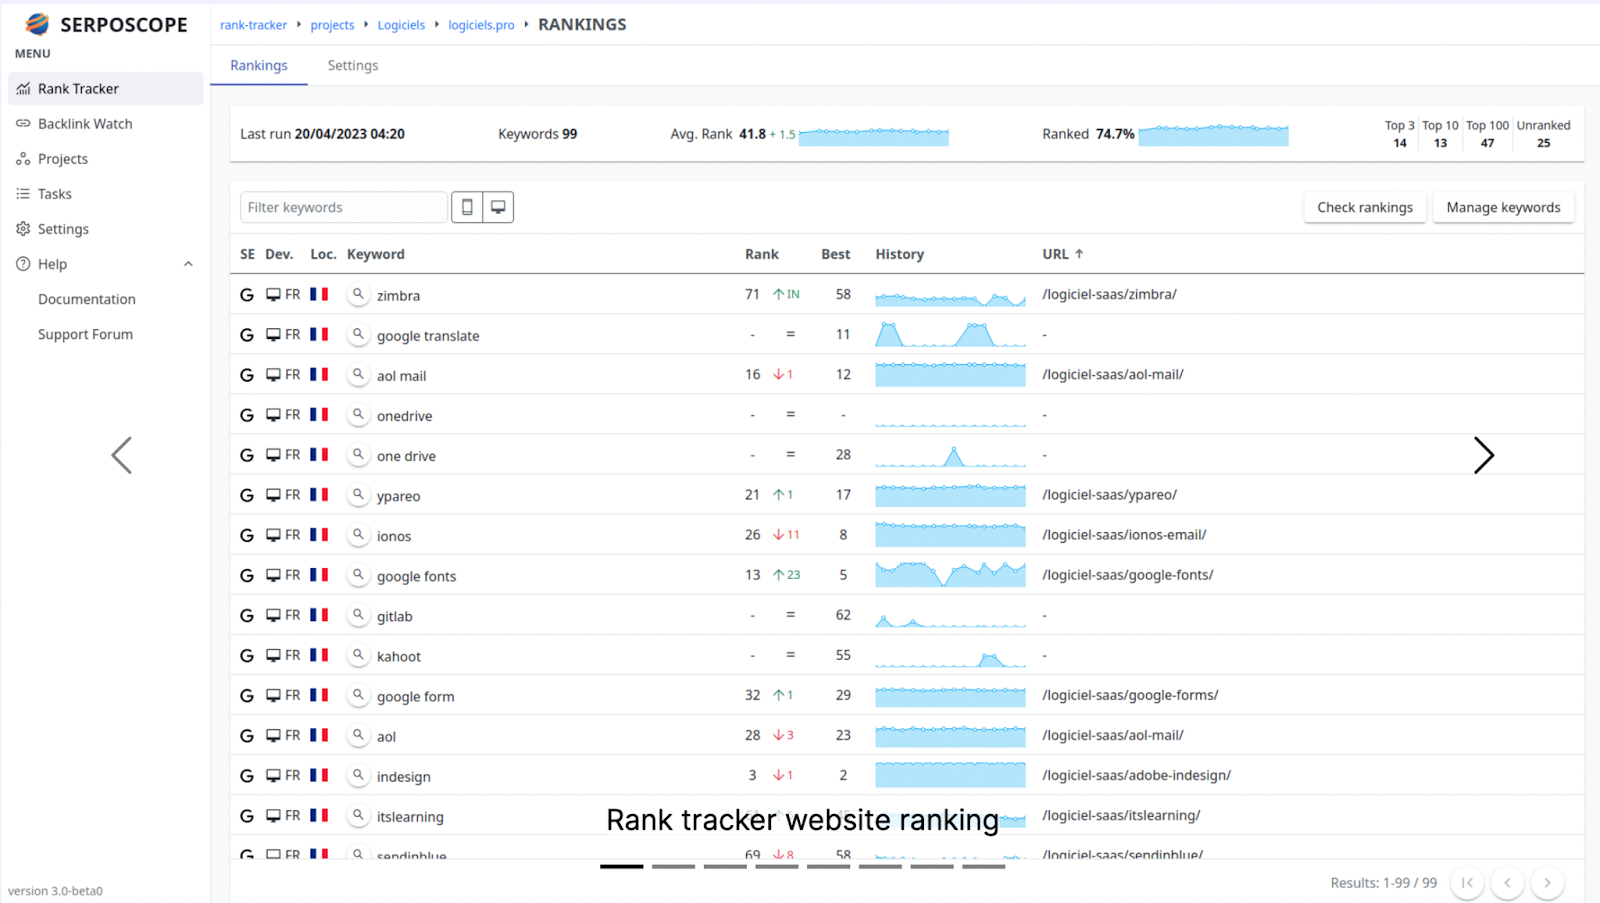
Task: Go to previous results page
Action: click(1507, 882)
